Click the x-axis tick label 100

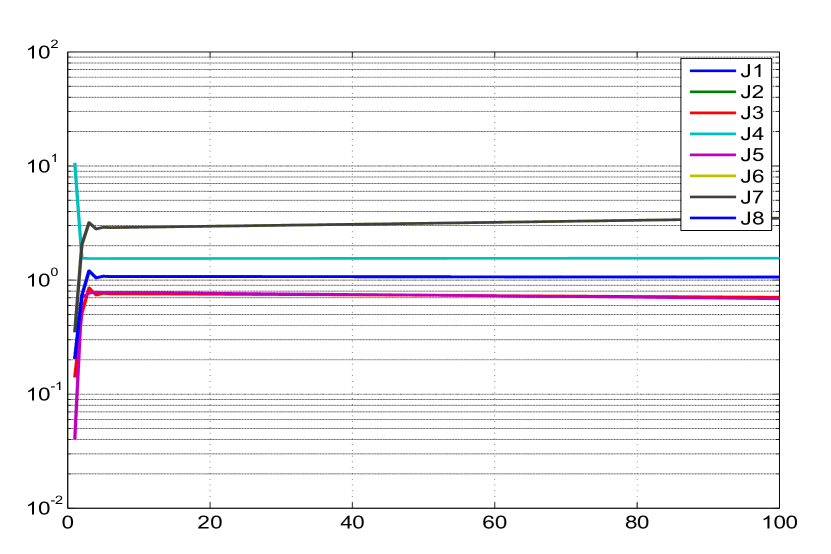(x=780, y=522)
